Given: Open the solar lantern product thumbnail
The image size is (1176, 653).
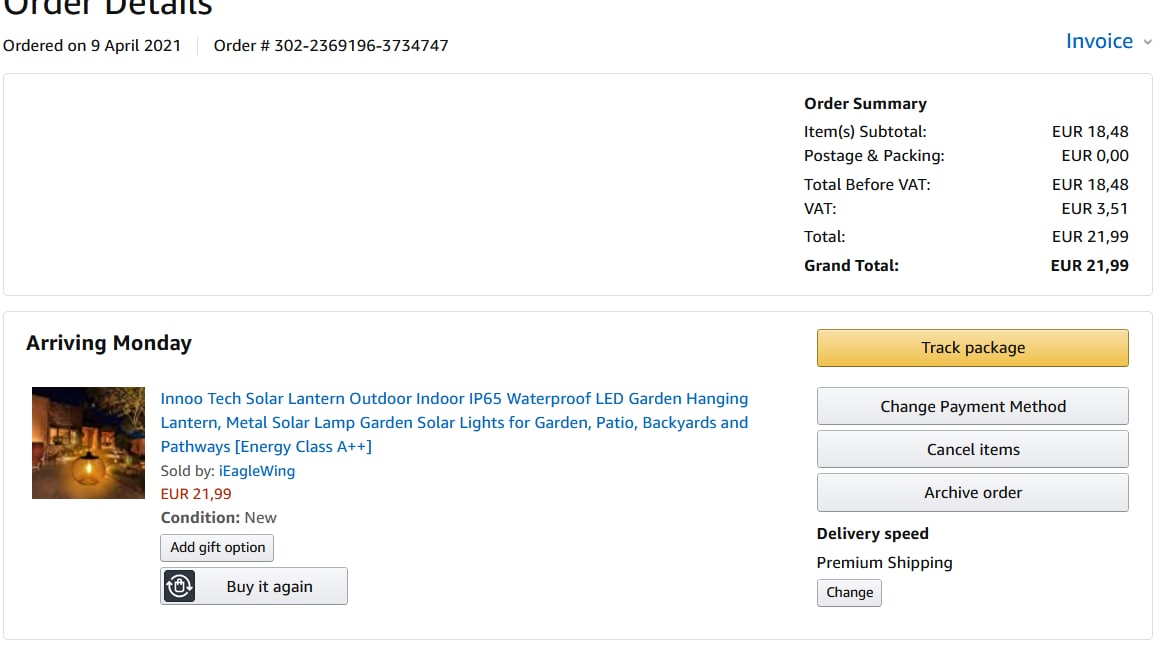Looking at the screenshot, I should click(88, 443).
